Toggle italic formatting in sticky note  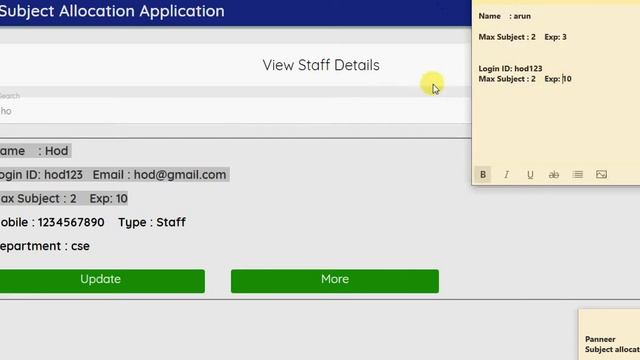[506, 175]
